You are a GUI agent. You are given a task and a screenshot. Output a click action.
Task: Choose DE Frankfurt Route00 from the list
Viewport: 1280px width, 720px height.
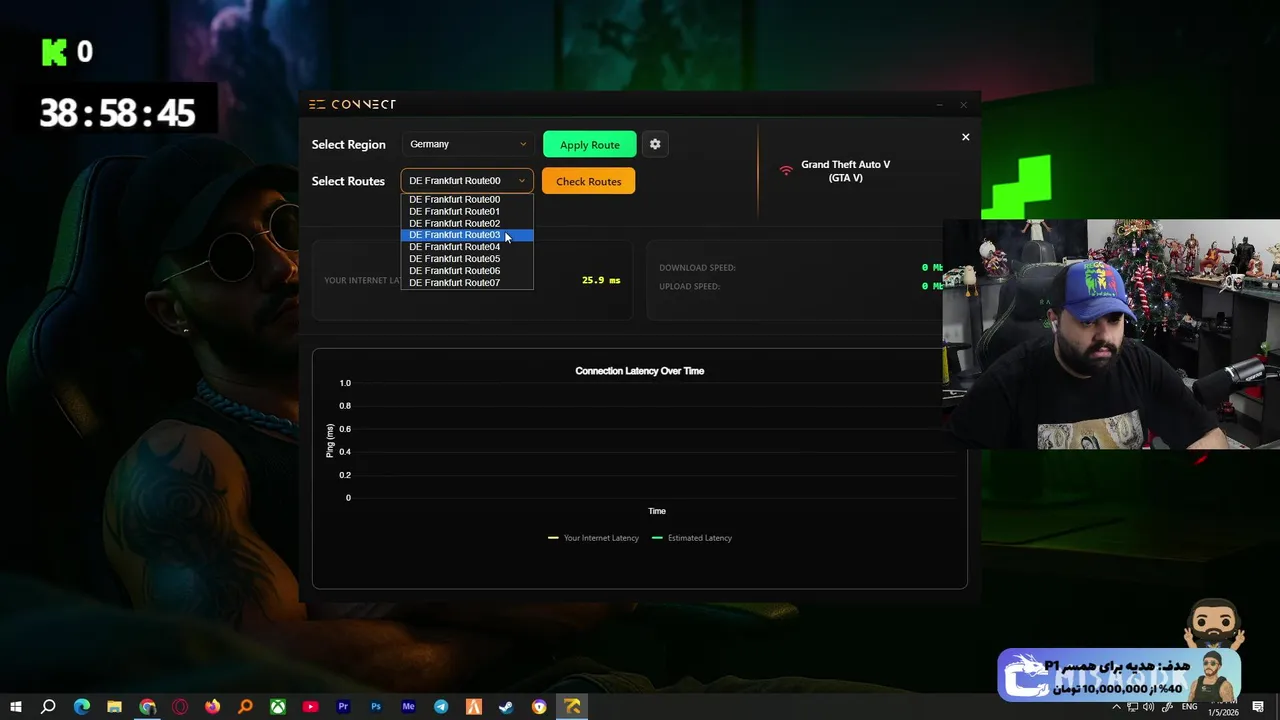pos(467,200)
